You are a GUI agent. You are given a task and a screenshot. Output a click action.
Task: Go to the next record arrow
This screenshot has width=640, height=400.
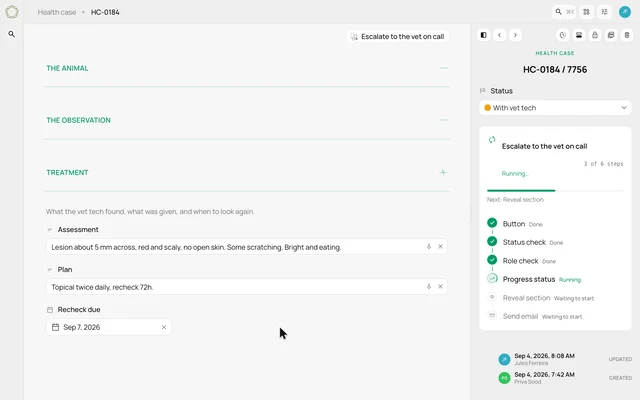[x=516, y=35]
